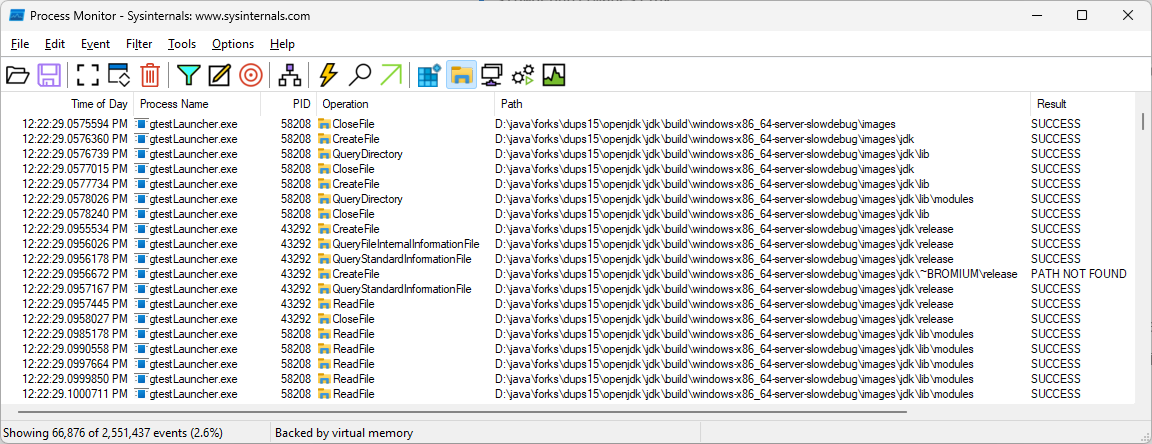Click the purple Save floppy disk icon
This screenshot has height=444, width=1152.
(x=49, y=75)
